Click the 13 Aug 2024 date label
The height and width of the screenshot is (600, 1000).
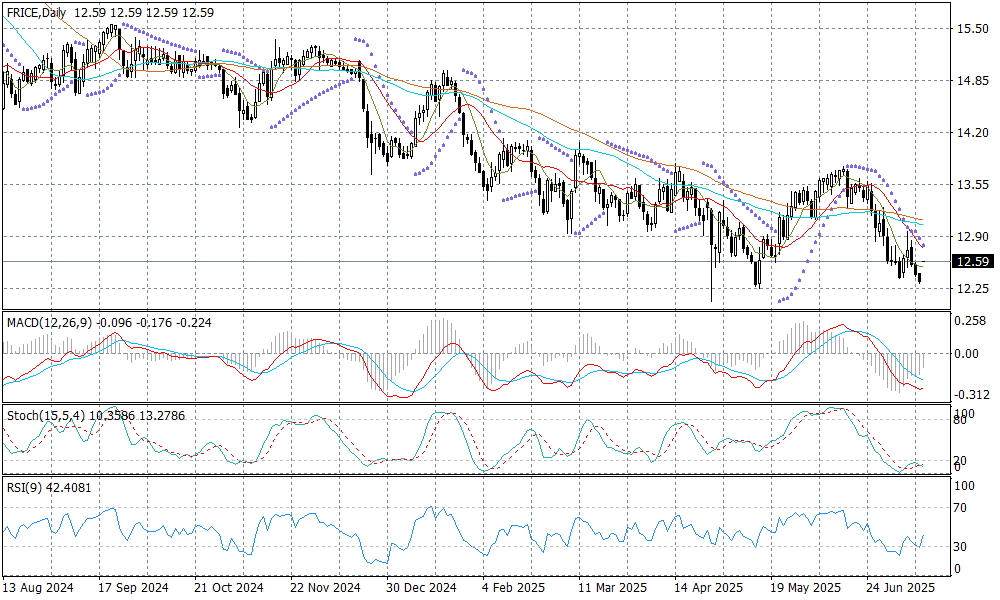tap(40, 589)
